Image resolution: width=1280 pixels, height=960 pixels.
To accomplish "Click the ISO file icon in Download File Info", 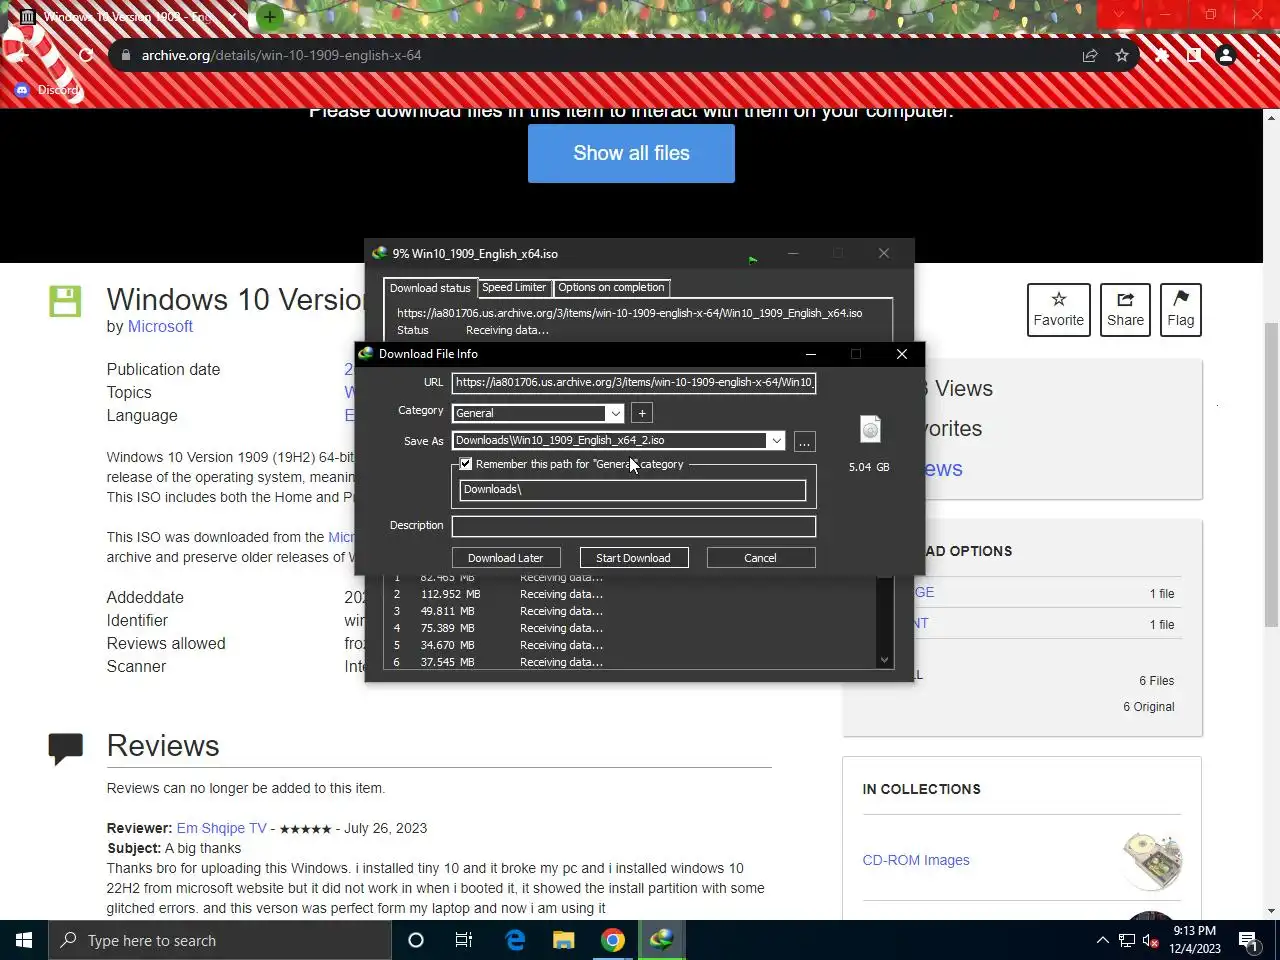I will click(870, 429).
